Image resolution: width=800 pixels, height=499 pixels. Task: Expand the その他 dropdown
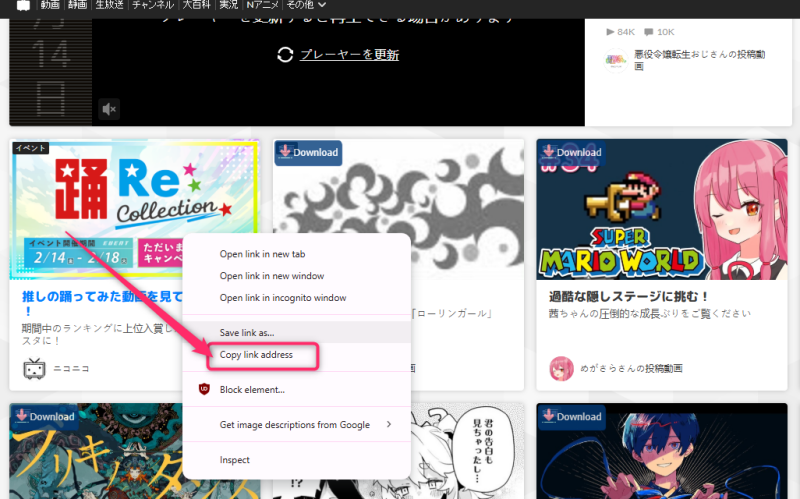[306, 5]
